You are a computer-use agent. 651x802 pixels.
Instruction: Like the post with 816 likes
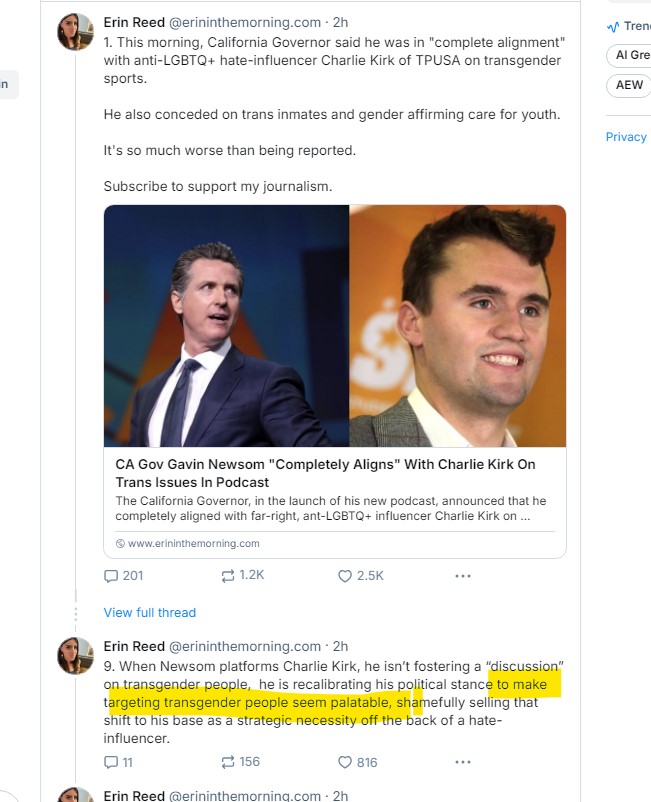click(x=345, y=762)
